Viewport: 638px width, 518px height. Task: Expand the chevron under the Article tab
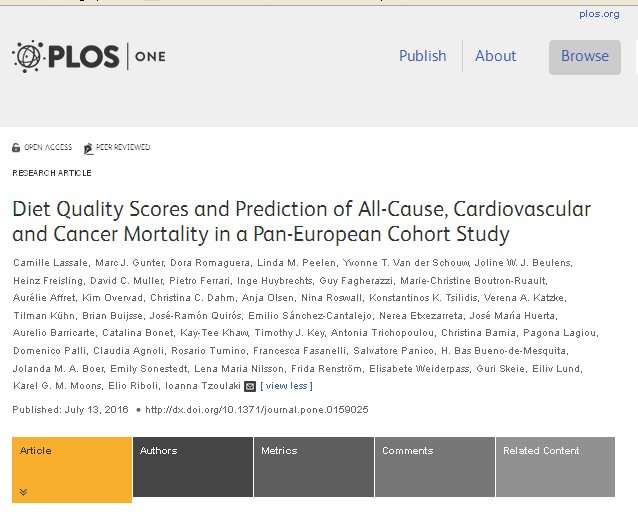coord(23,491)
